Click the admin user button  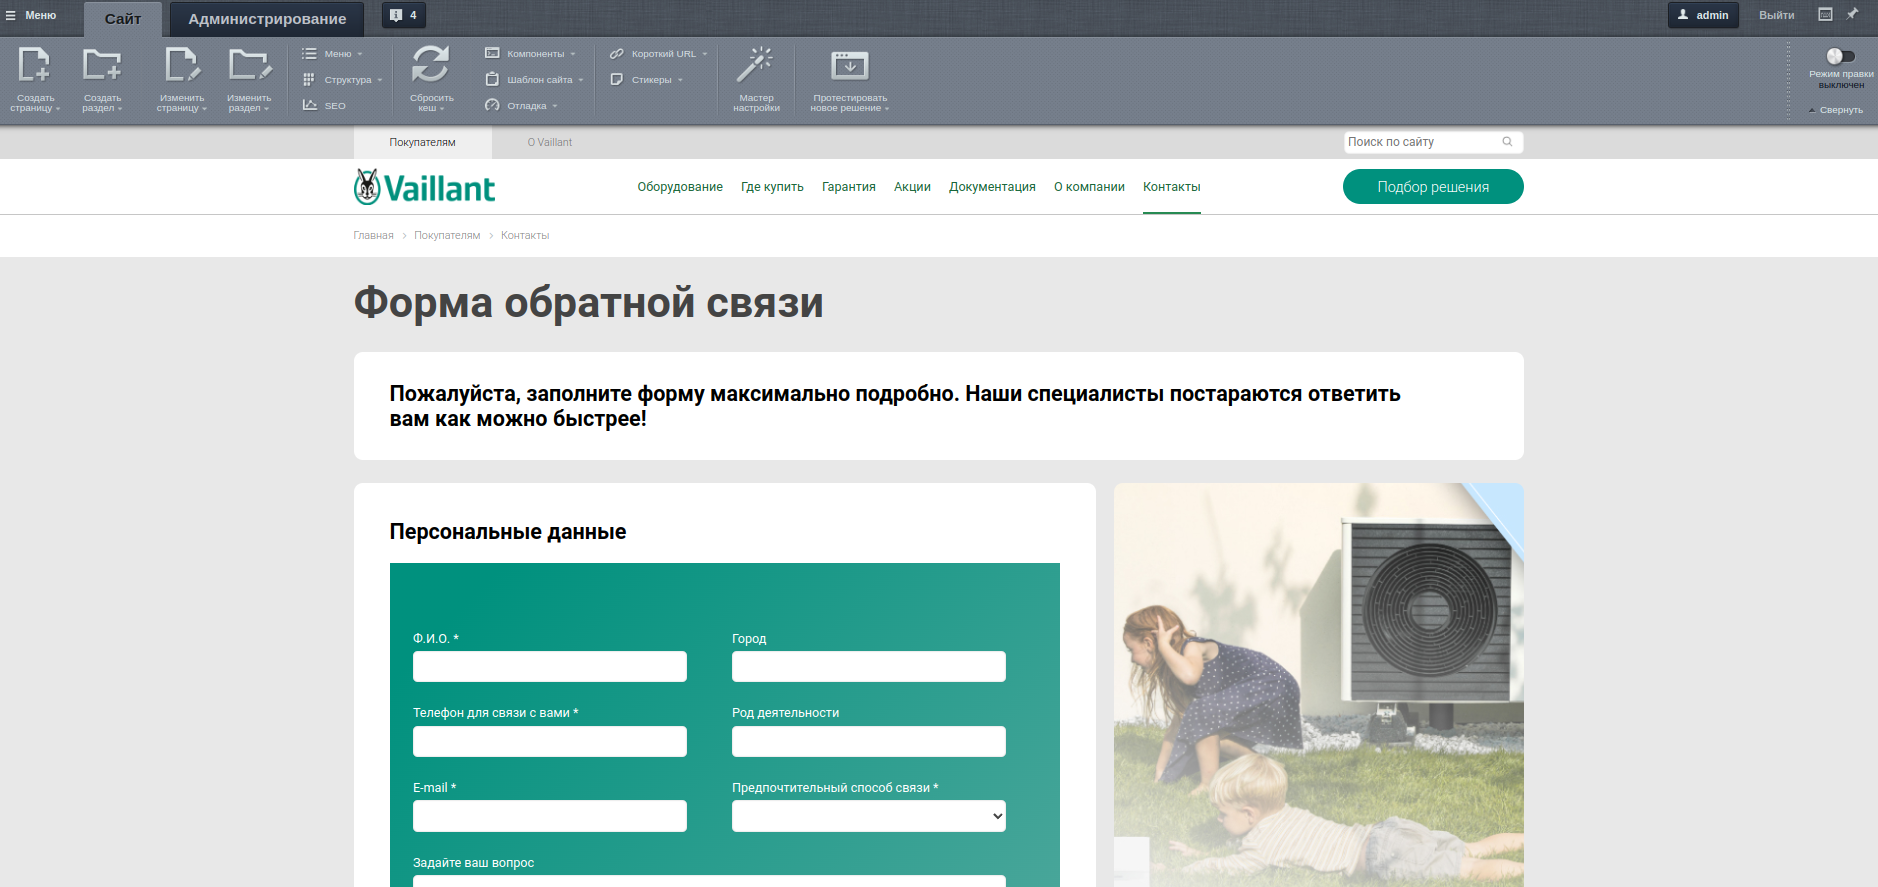[x=1703, y=15]
